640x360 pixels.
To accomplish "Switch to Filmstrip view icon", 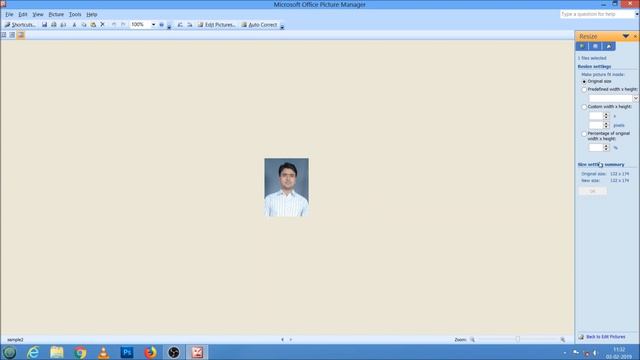I will click(x=12, y=35).
